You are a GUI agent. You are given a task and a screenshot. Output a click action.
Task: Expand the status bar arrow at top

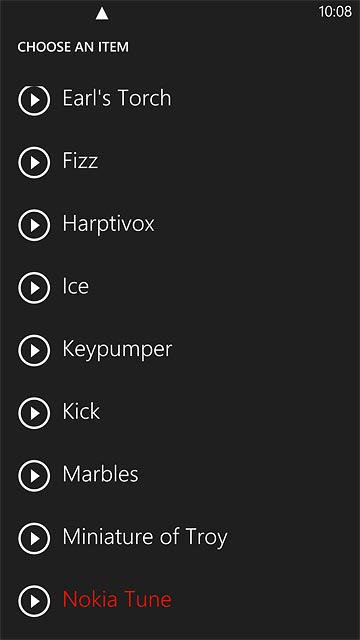tap(102, 14)
